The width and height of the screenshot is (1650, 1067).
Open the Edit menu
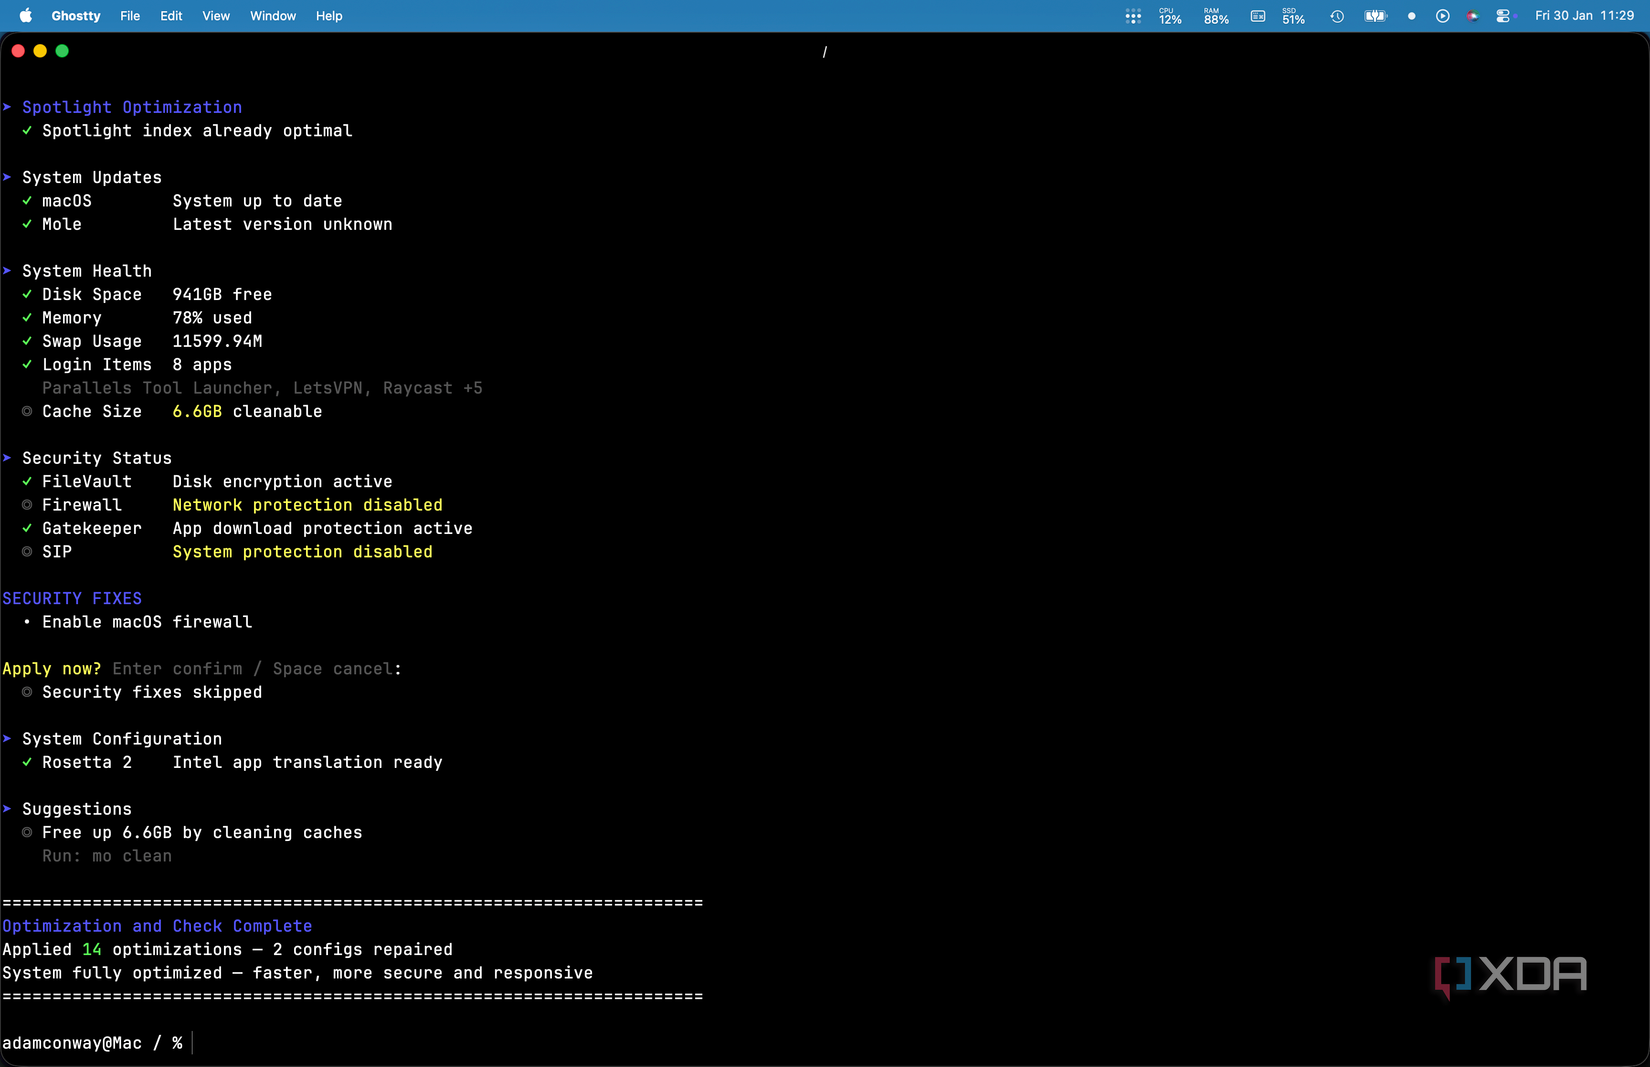click(171, 16)
